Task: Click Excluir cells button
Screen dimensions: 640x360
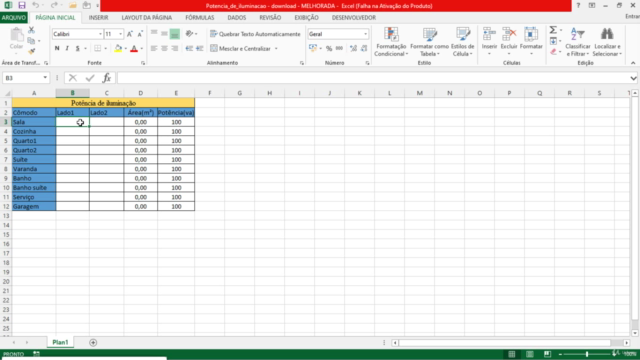Action: pos(509,41)
